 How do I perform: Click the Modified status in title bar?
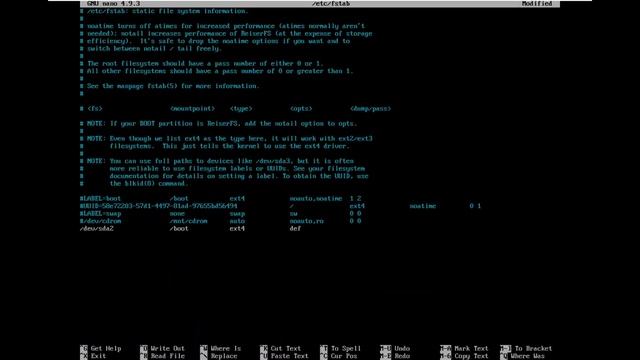[537, 4]
